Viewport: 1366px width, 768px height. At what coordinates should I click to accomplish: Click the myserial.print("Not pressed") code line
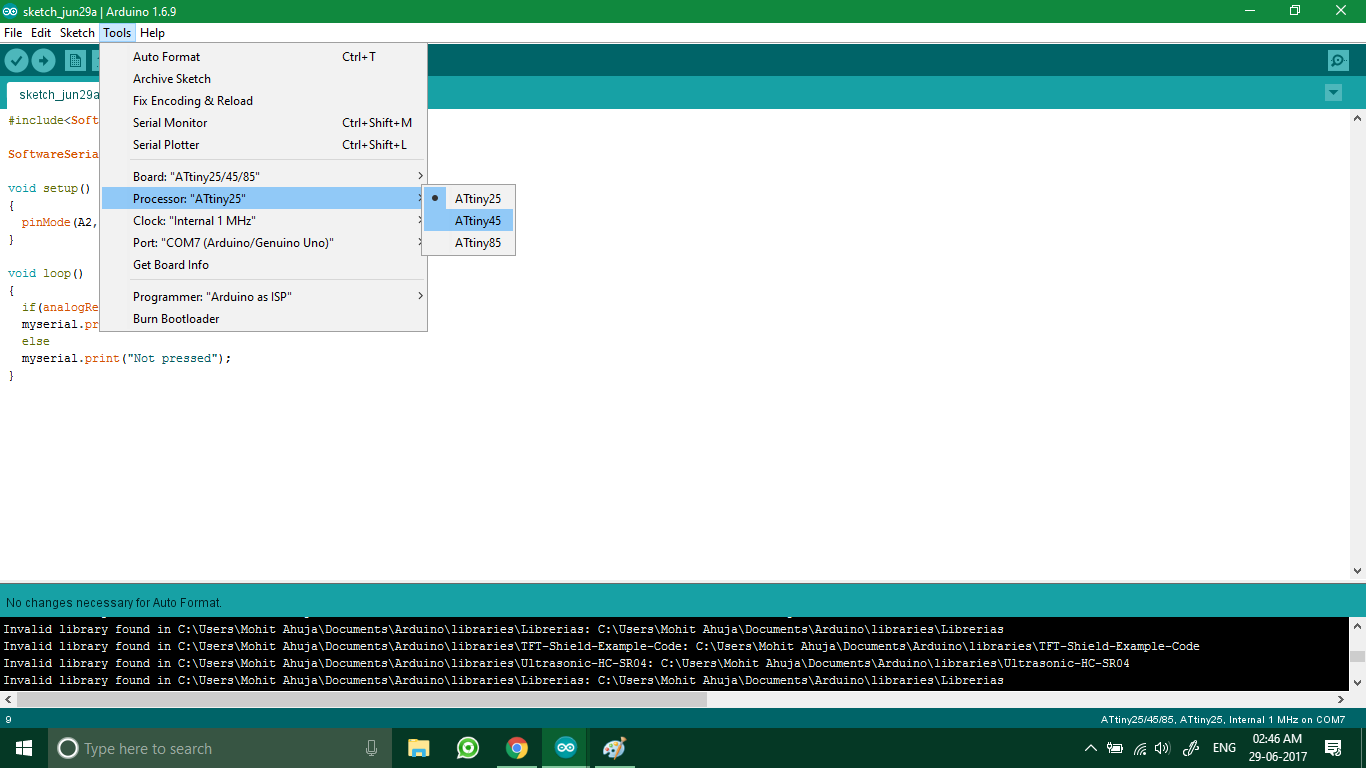coord(126,358)
